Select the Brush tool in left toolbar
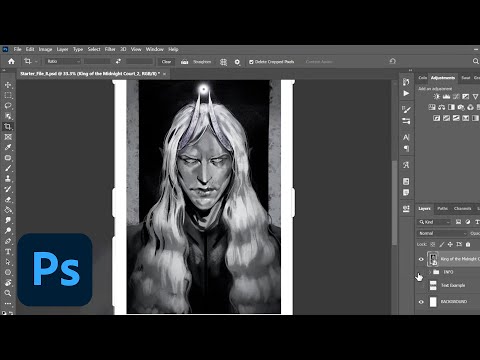 8,168
